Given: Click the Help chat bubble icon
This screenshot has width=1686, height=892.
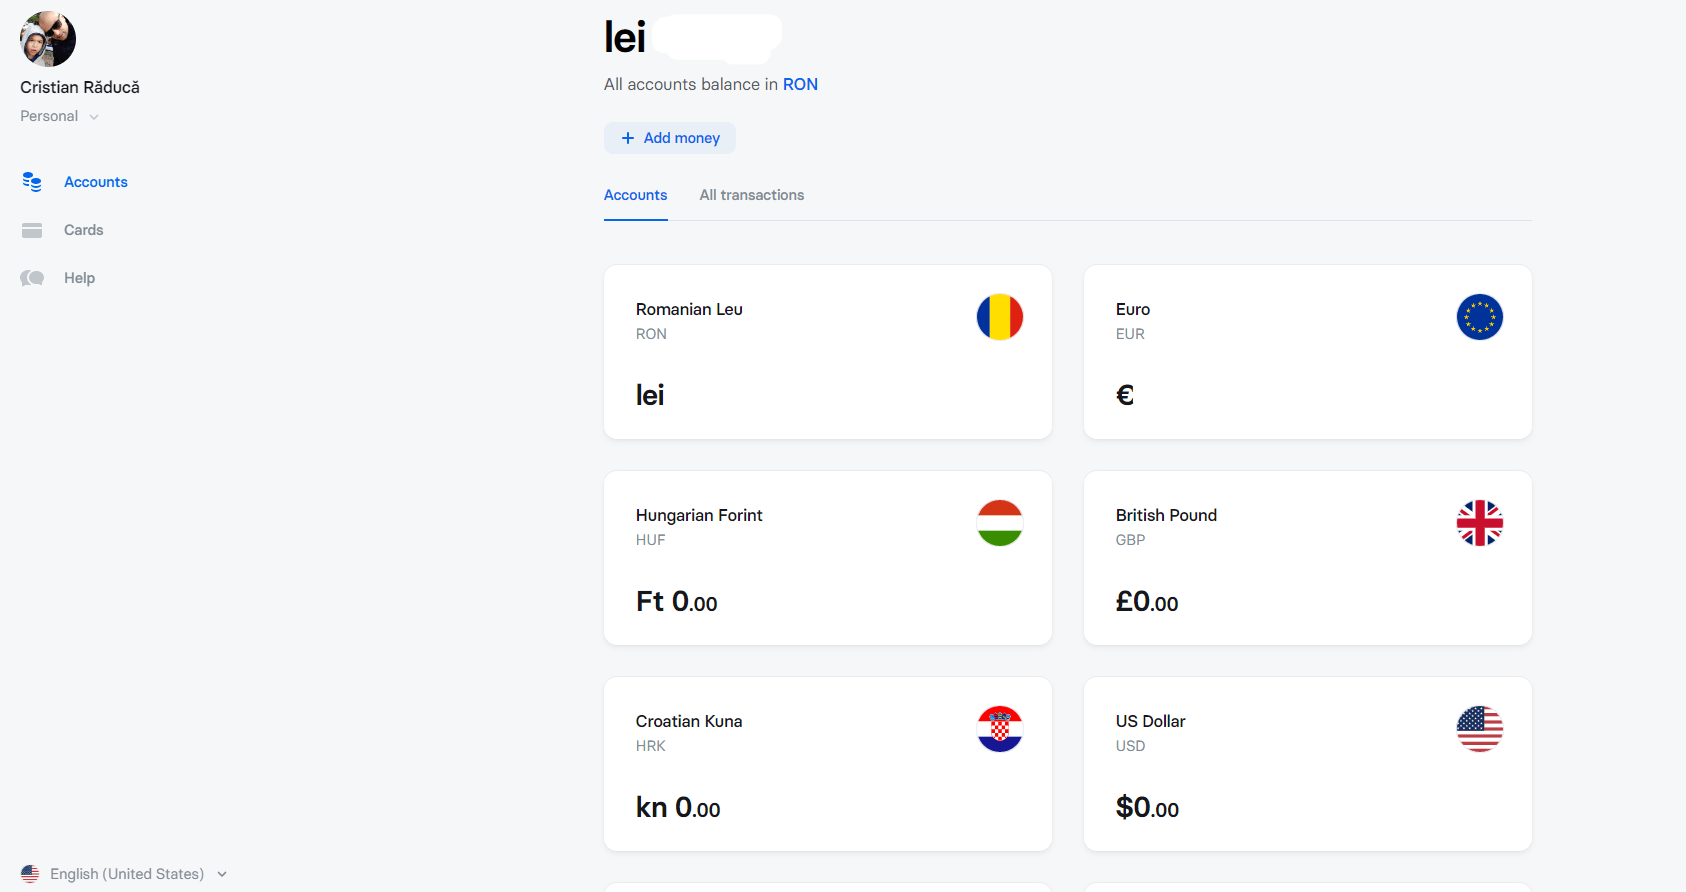Looking at the screenshot, I should 32,278.
